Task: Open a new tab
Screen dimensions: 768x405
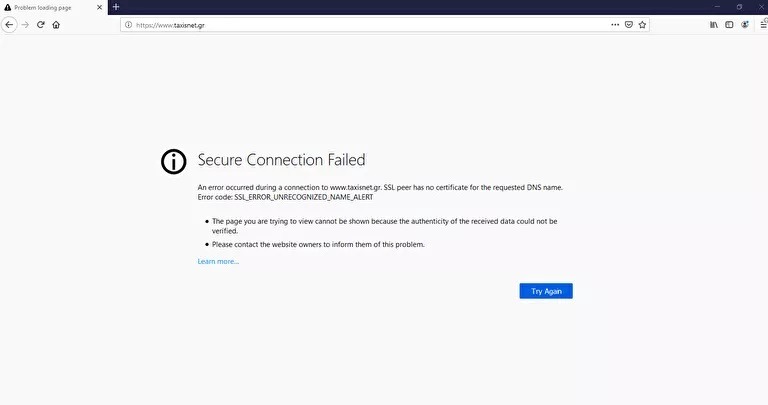Action: pos(116,7)
